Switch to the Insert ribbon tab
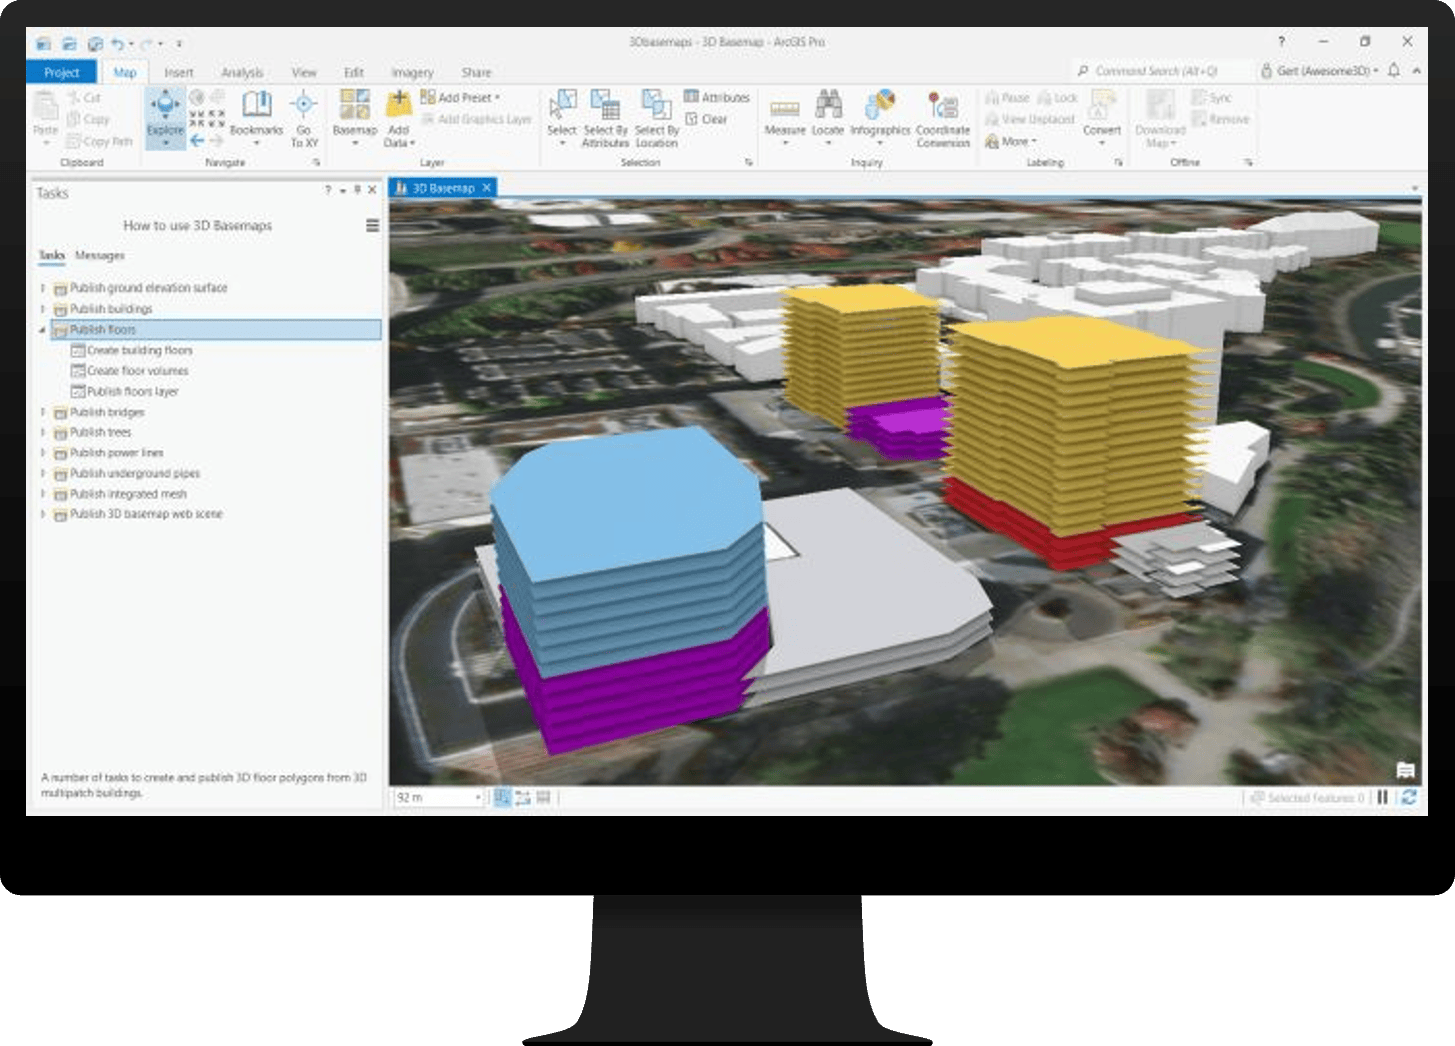The width and height of the screenshot is (1455, 1046). (179, 72)
